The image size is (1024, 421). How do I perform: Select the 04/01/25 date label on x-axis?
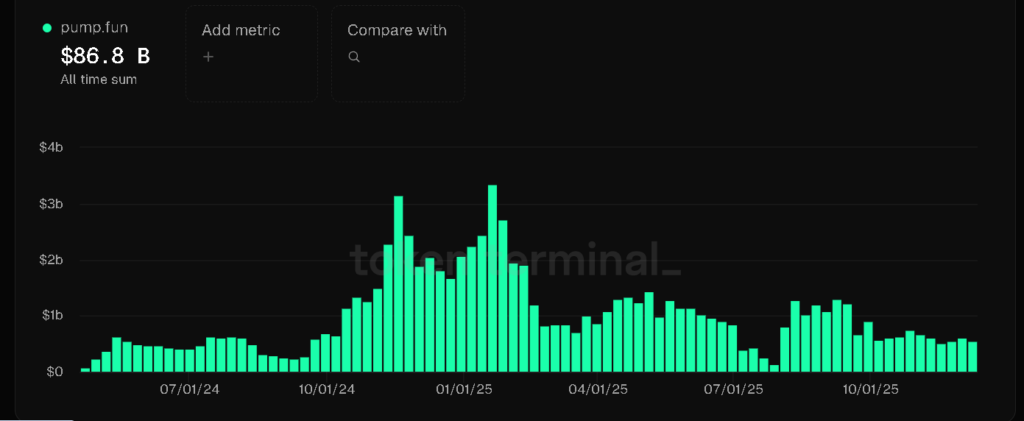[x=599, y=389]
